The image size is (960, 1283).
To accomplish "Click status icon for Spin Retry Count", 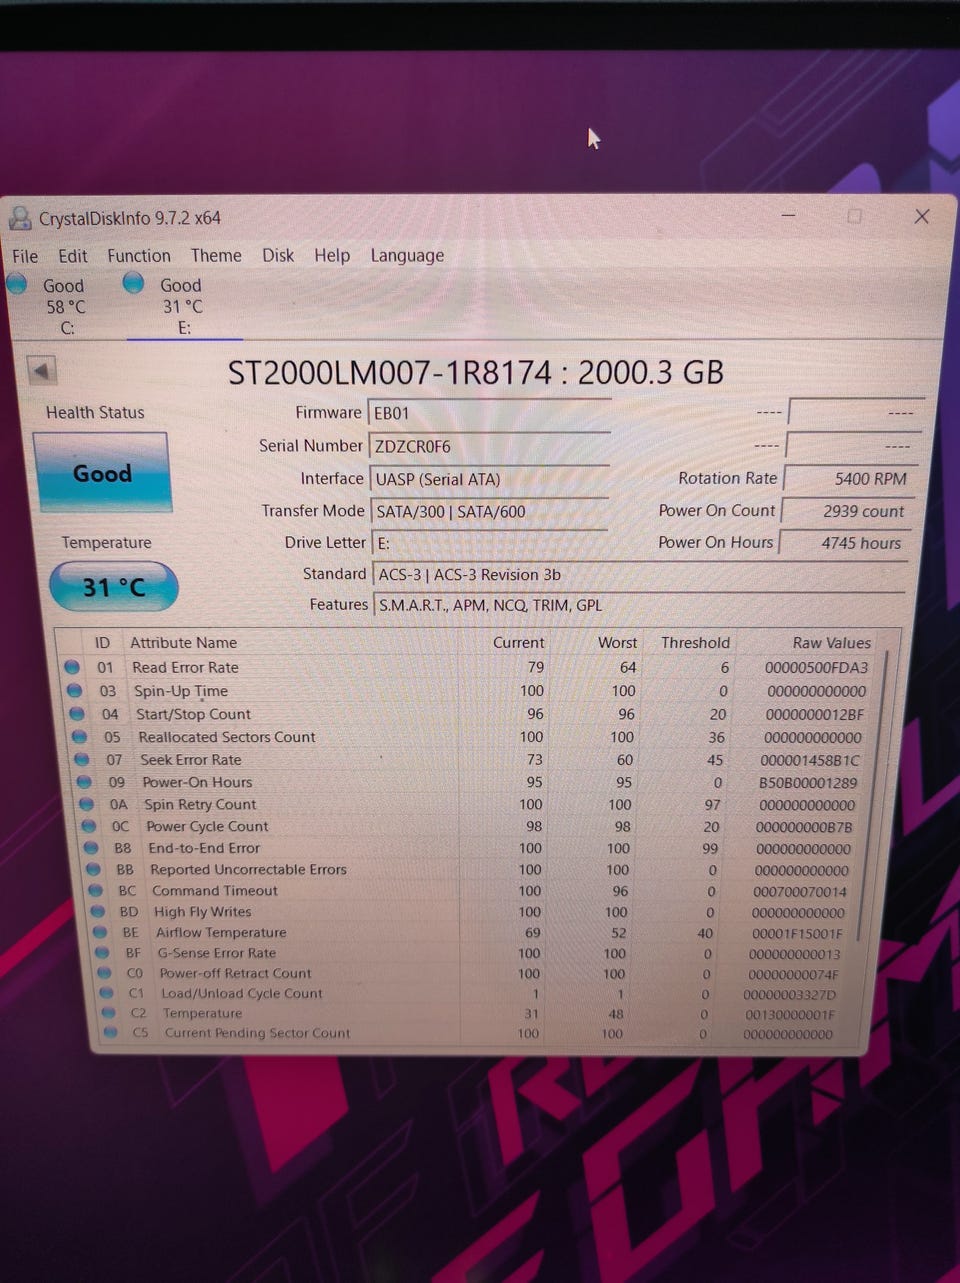I will 87,804.
